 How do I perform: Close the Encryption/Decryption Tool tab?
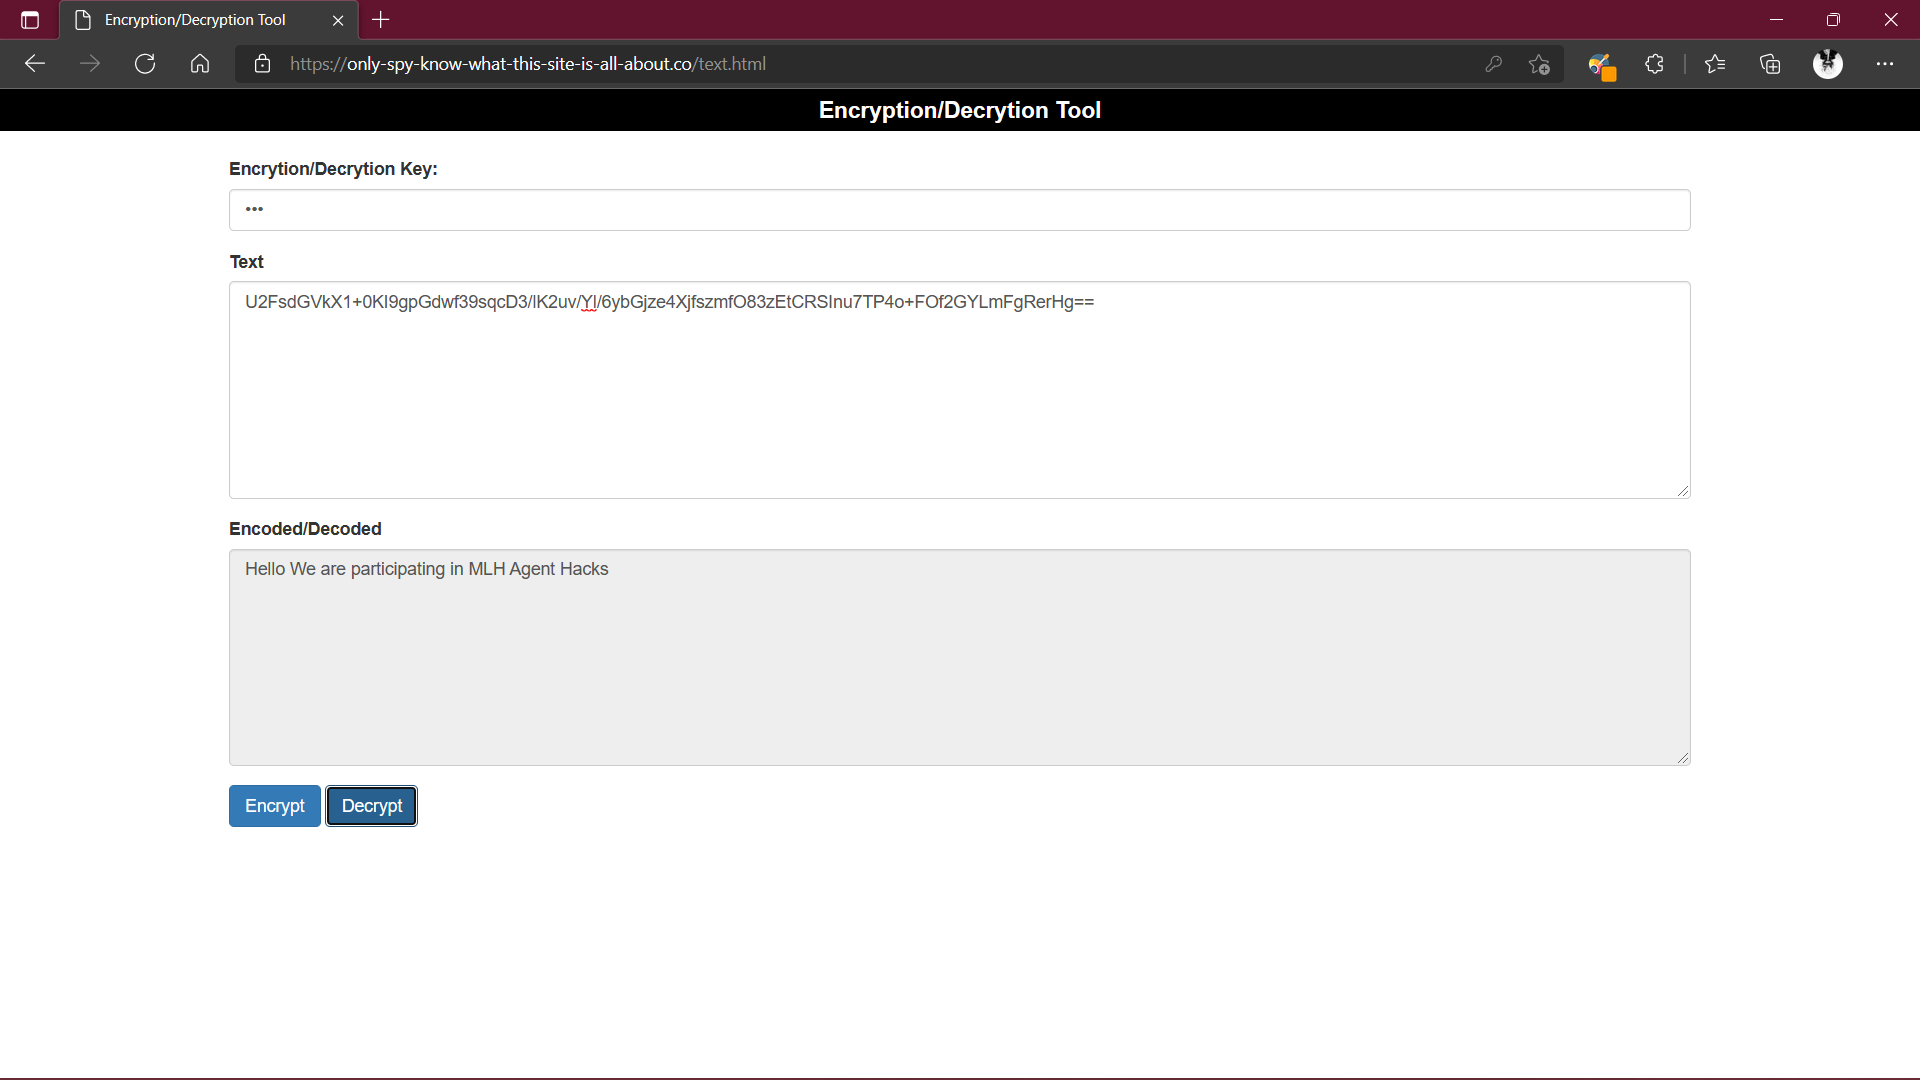[338, 20]
